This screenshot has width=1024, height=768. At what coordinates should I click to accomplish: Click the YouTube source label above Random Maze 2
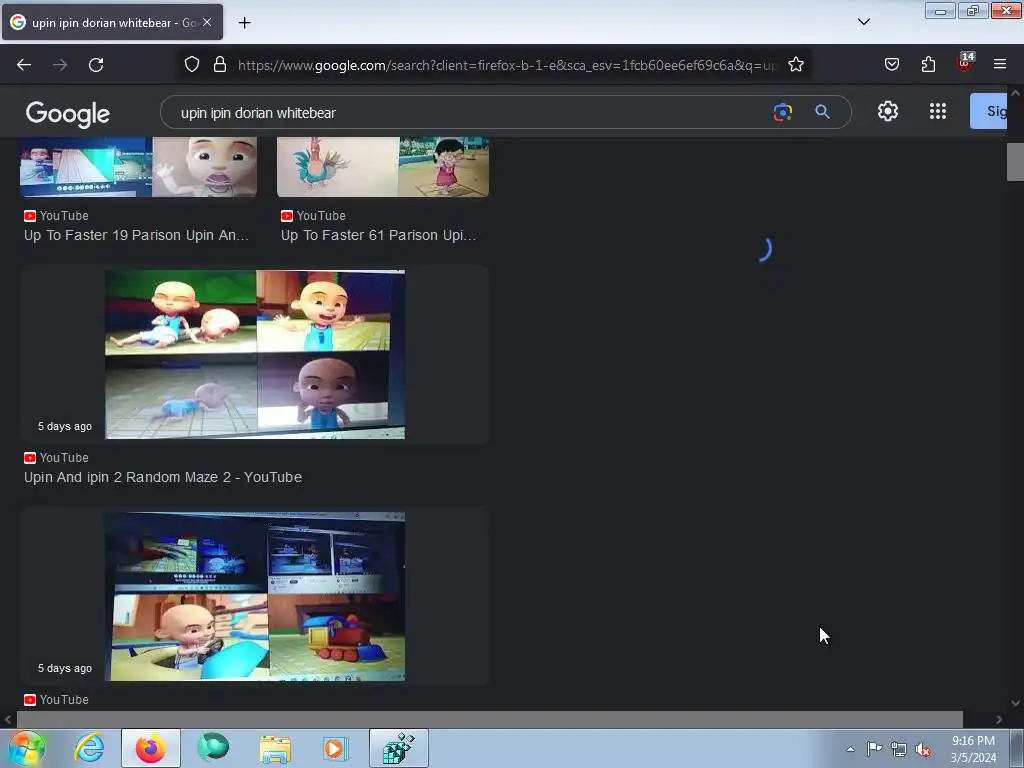(56, 458)
